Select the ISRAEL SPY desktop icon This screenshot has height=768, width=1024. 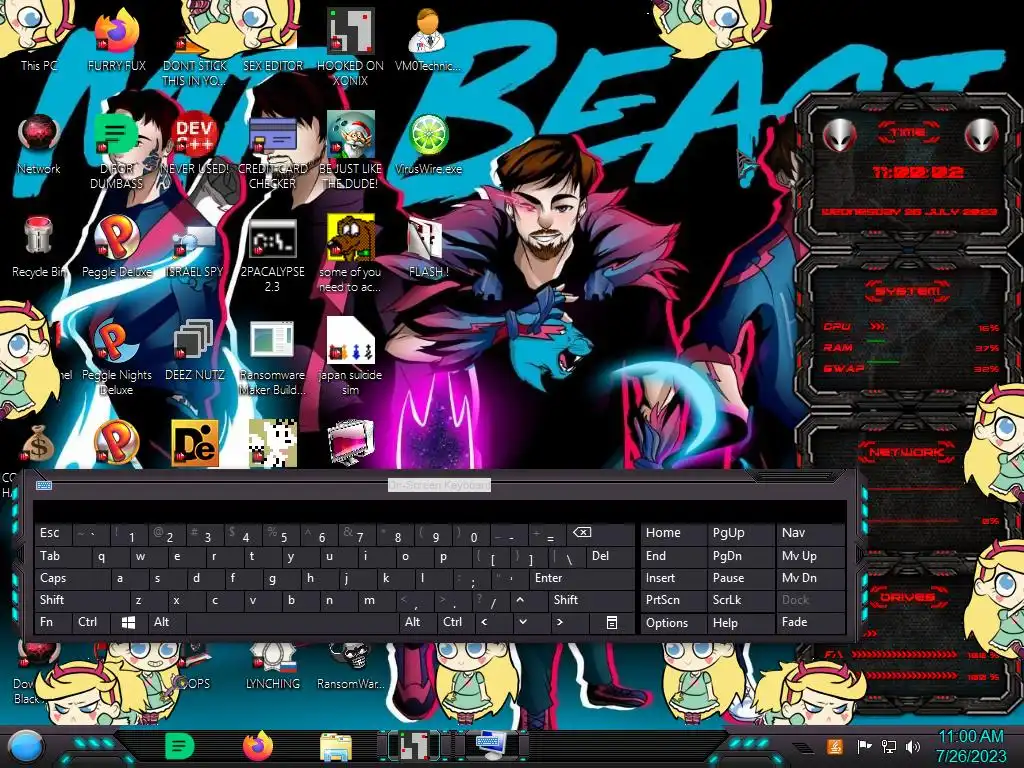pyautogui.click(x=195, y=247)
